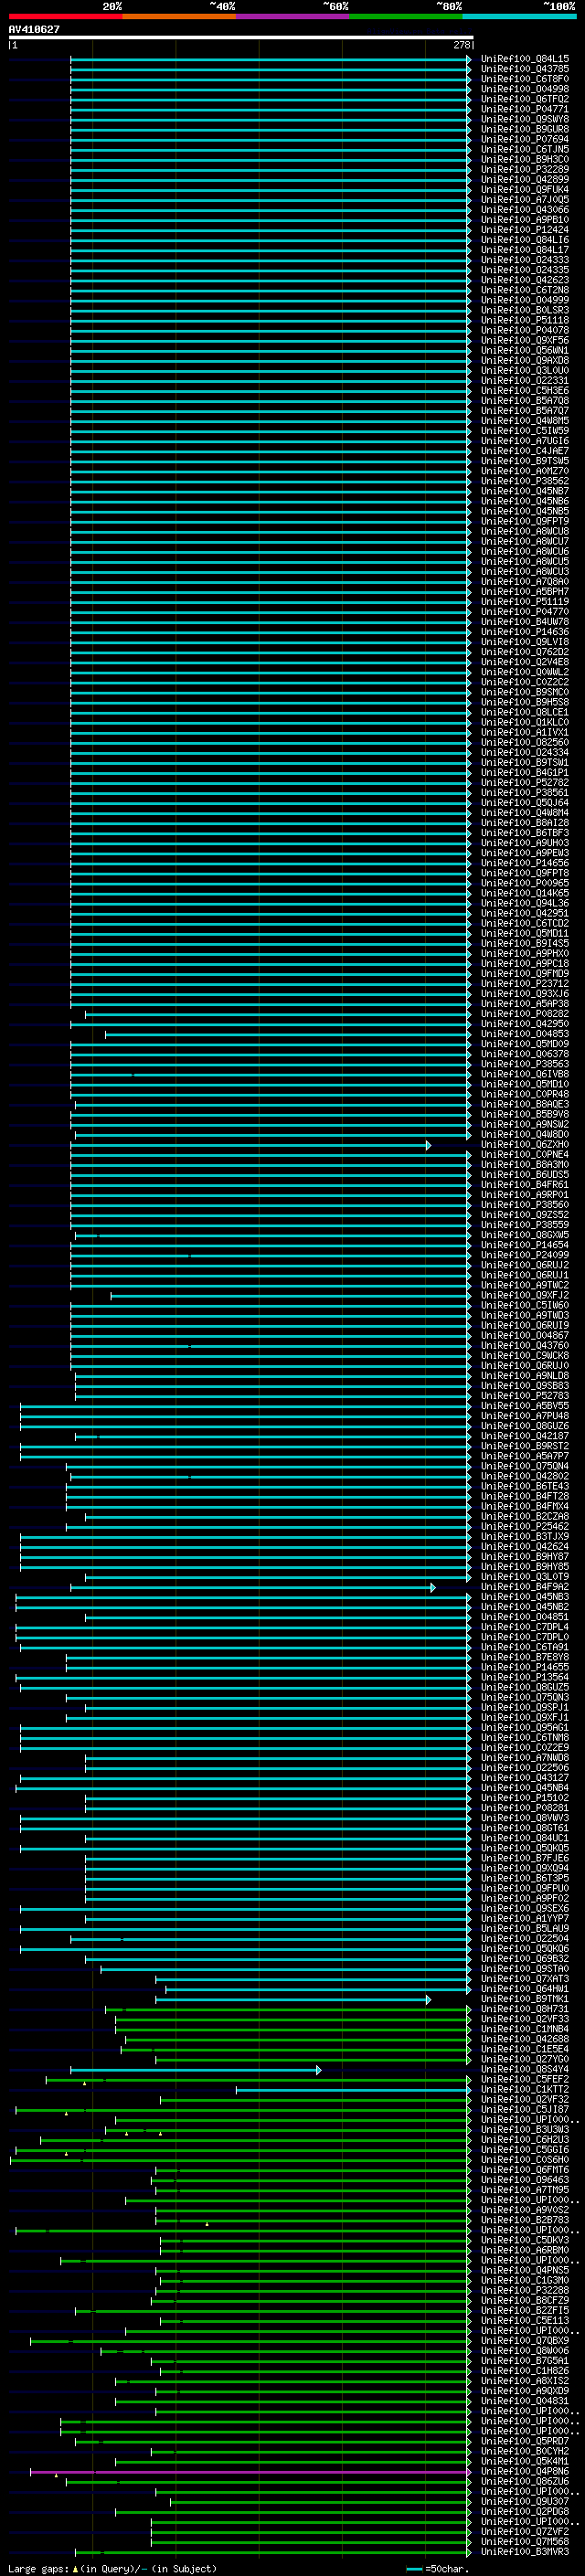
Task: Select label UniRef100_Q86ZU6
Action: [525, 2481]
